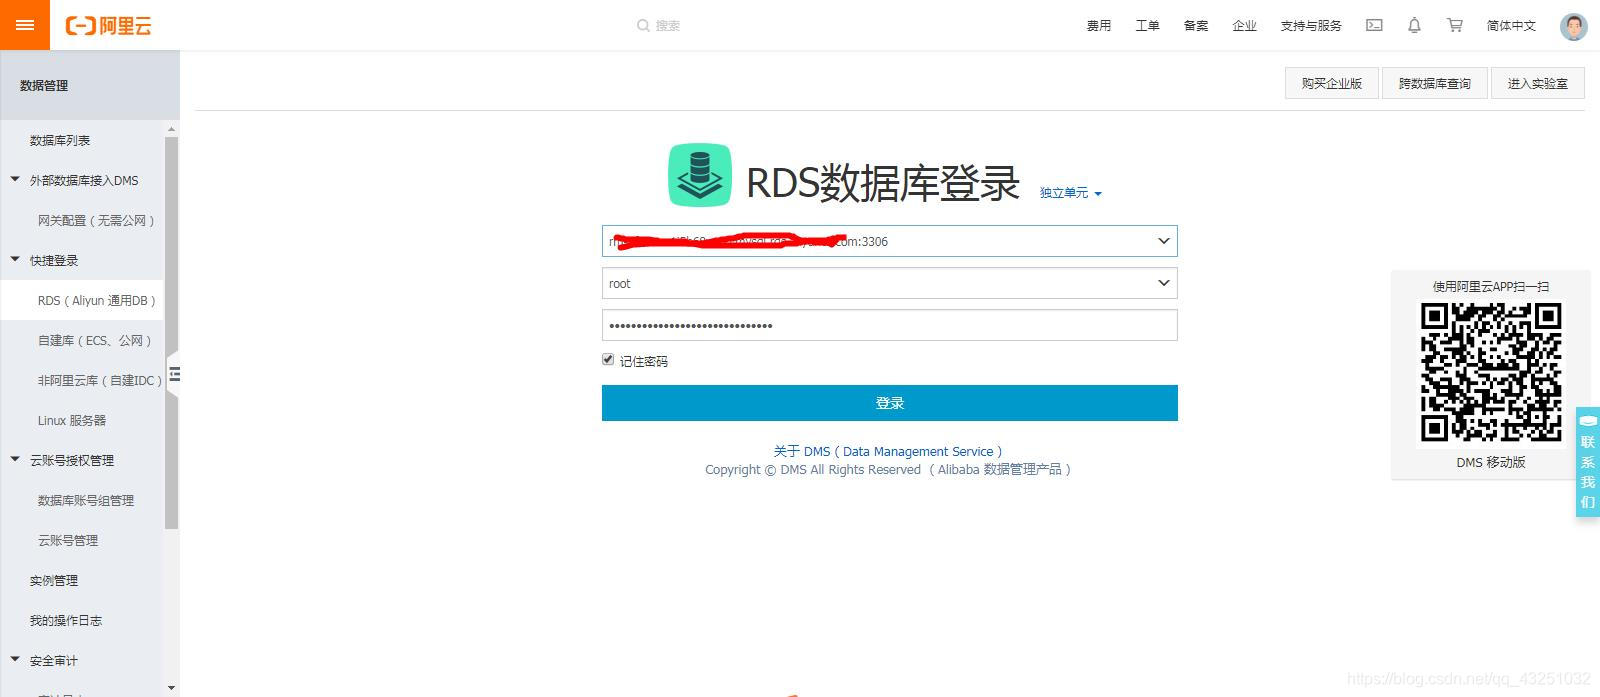Image resolution: width=1600 pixels, height=697 pixels.
Task: Open 我的操作日志
Action: [66, 620]
